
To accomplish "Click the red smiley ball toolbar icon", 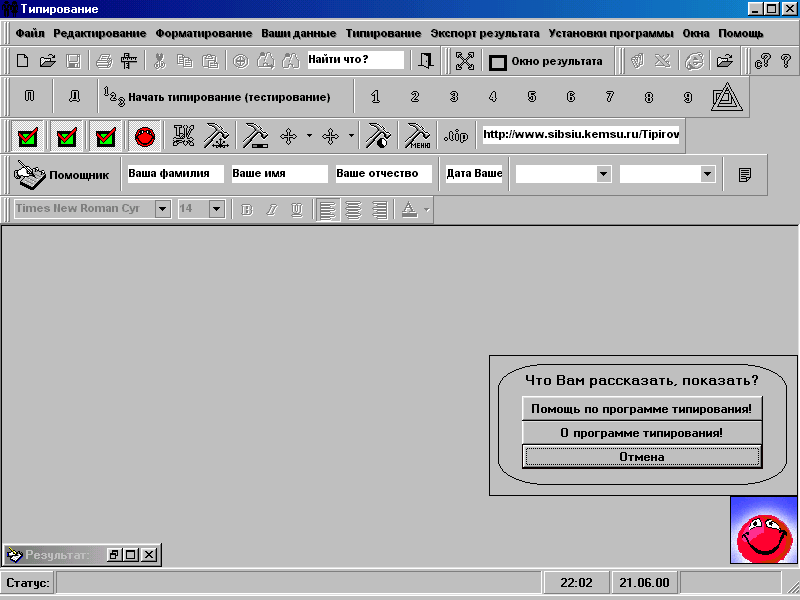I will point(144,136).
